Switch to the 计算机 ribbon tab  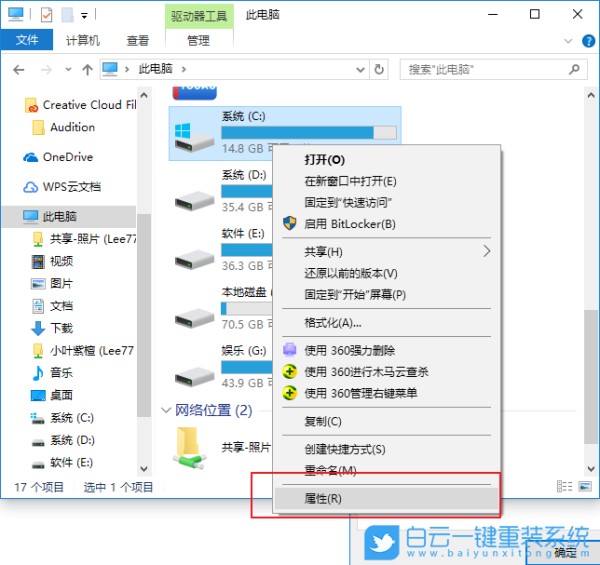(x=83, y=40)
